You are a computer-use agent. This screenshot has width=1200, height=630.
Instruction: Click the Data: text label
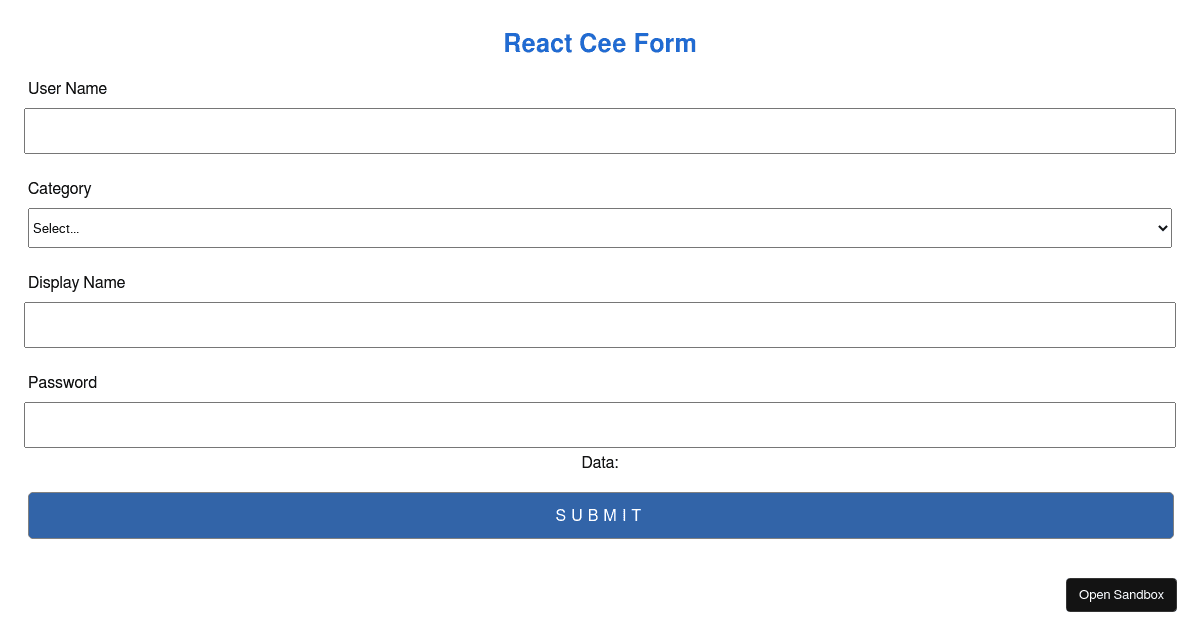[x=600, y=462]
